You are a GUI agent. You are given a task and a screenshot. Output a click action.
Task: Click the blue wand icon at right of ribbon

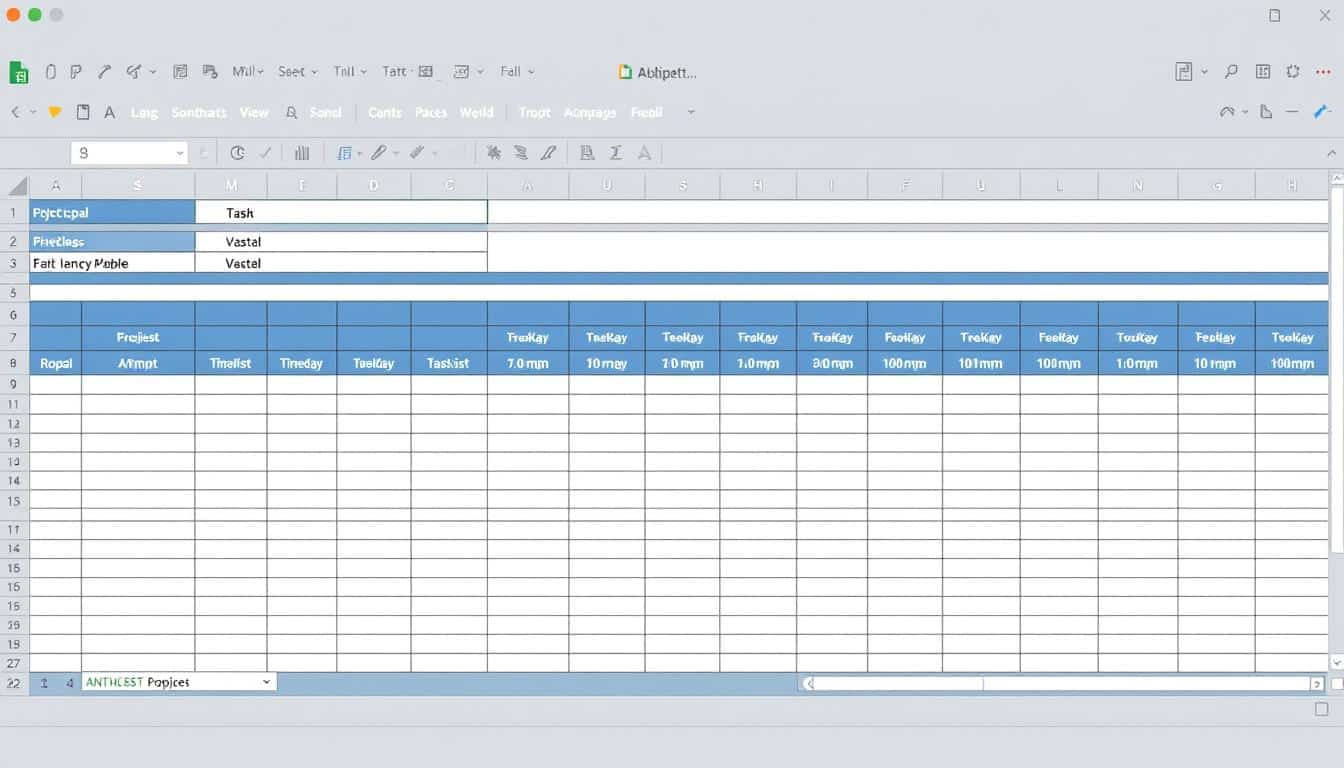(x=1322, y=112)
